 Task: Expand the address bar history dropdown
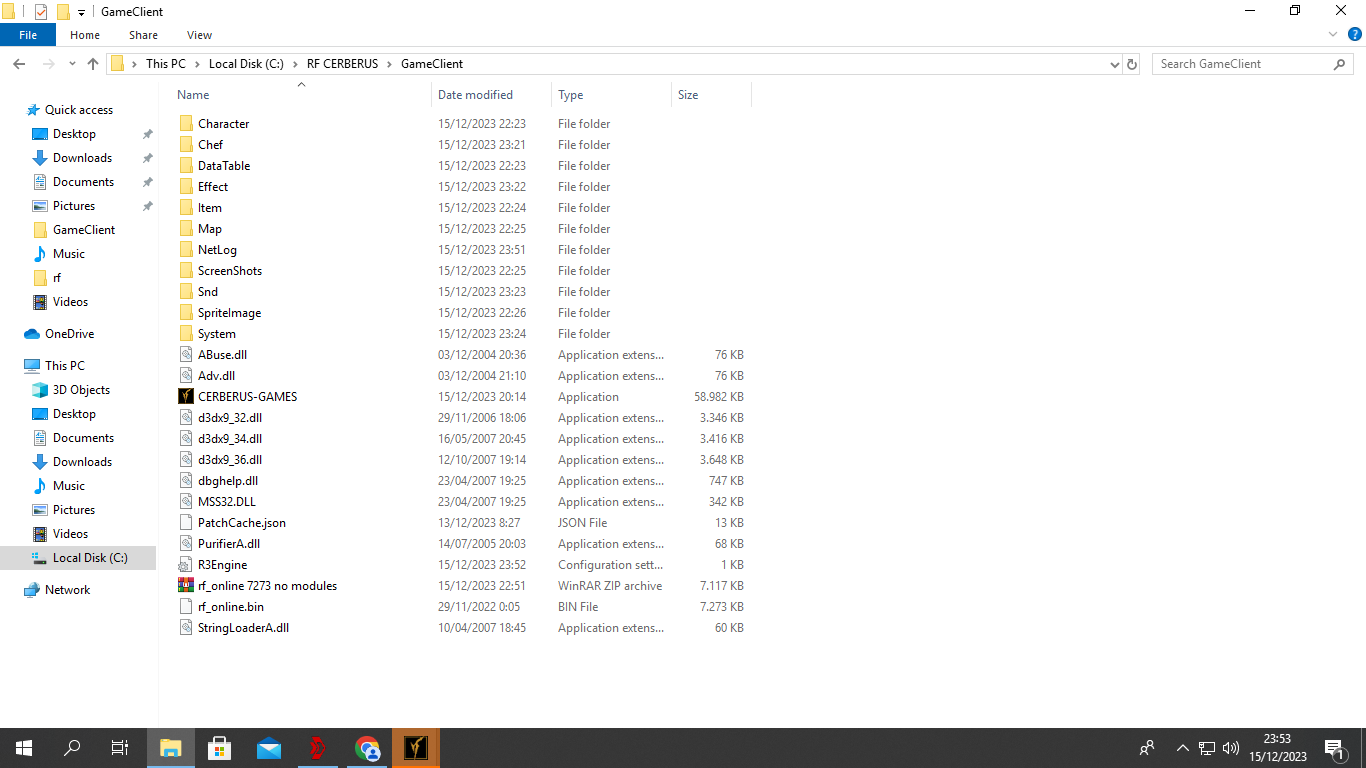click(1115, 64)
